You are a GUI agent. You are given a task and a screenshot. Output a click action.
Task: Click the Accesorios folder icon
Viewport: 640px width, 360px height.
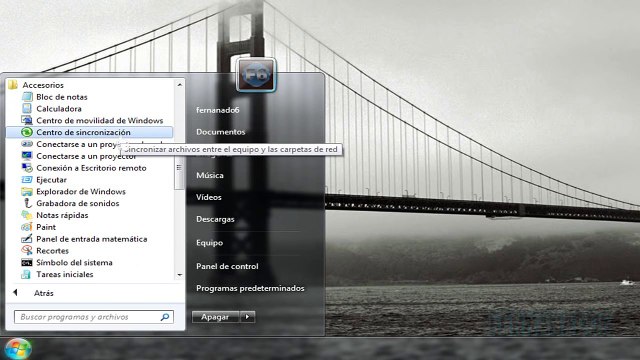pyautogui.click(x=13, y=85)
